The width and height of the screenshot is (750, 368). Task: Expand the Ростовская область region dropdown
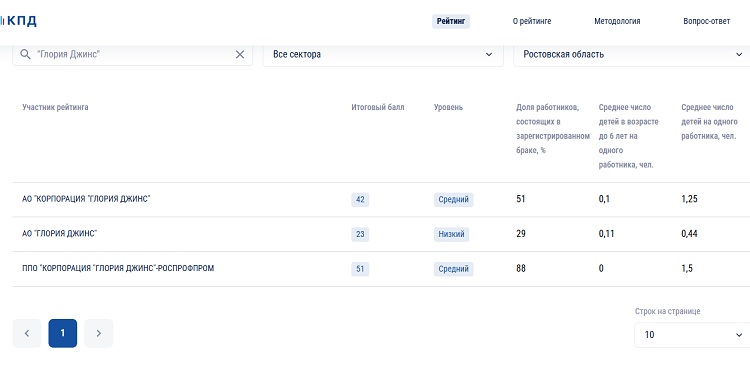tap(631, 55)
